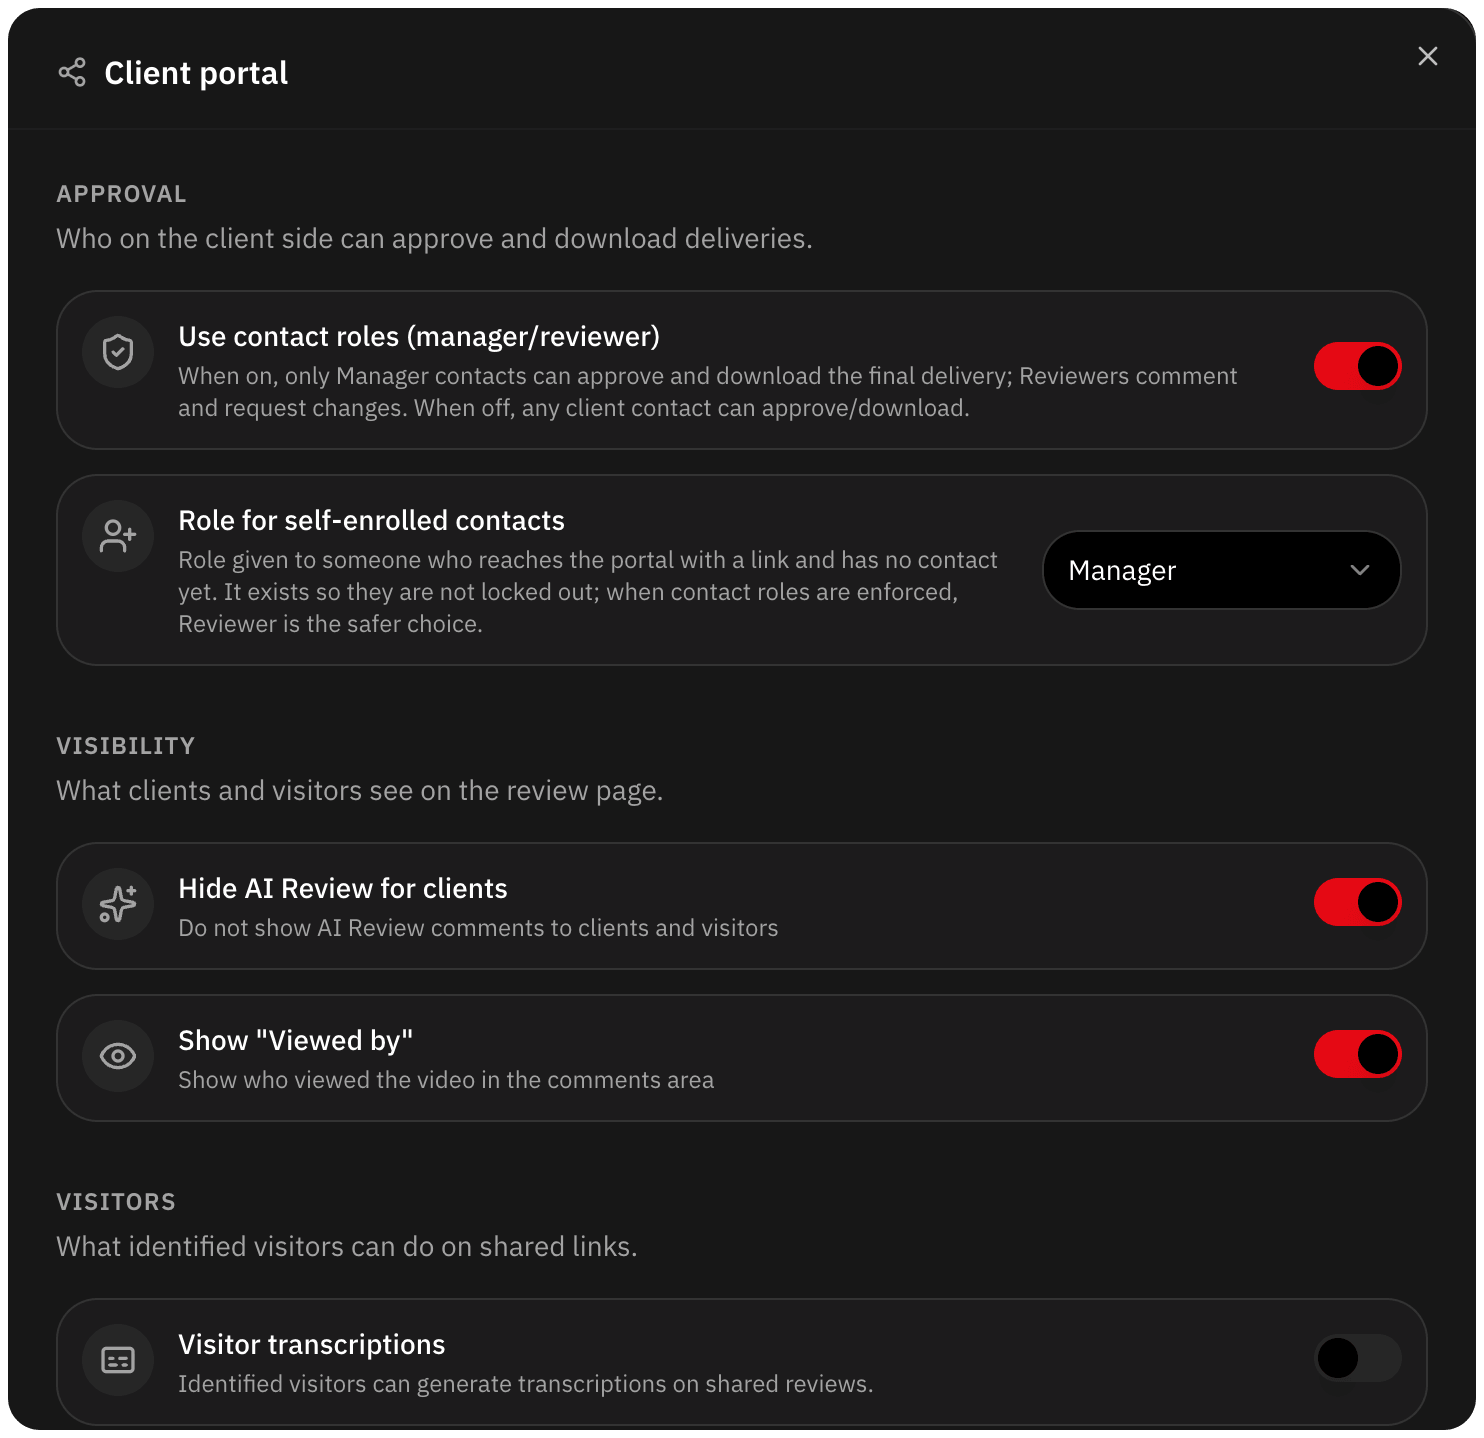Click "When on, only Manager contacts" description text
Viewport: 1484px width, 1438px height.
click(708, 392)
